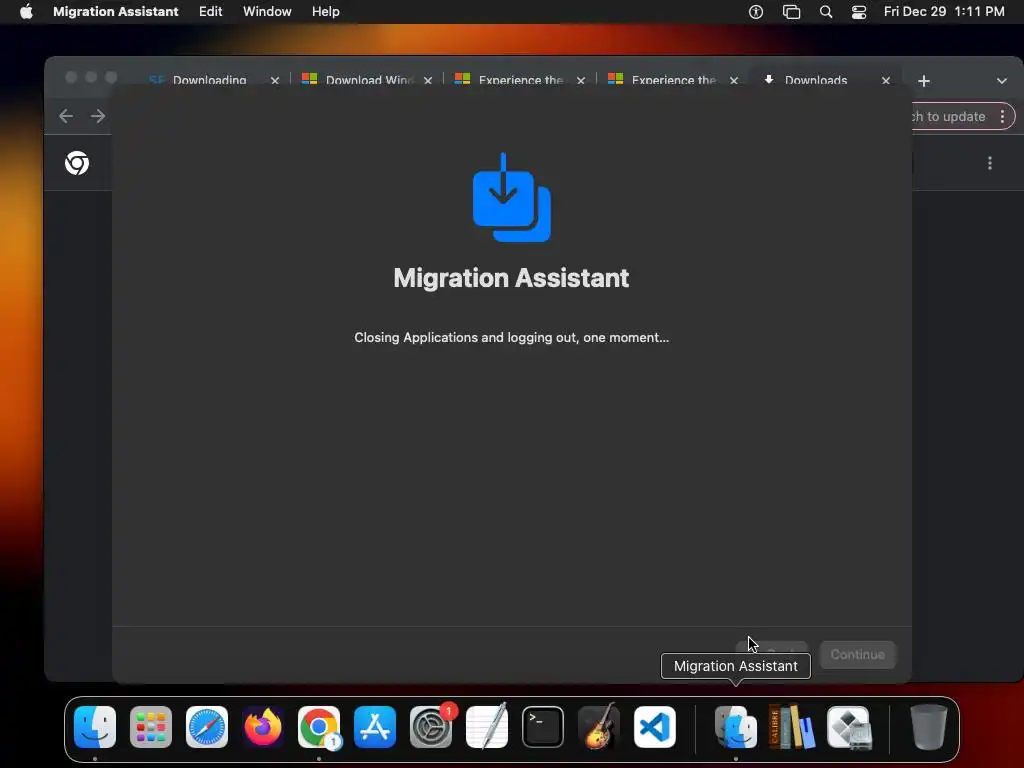Open the Edit menu
The height and width of the screenshot is (768, 1024).
(210, 12)
